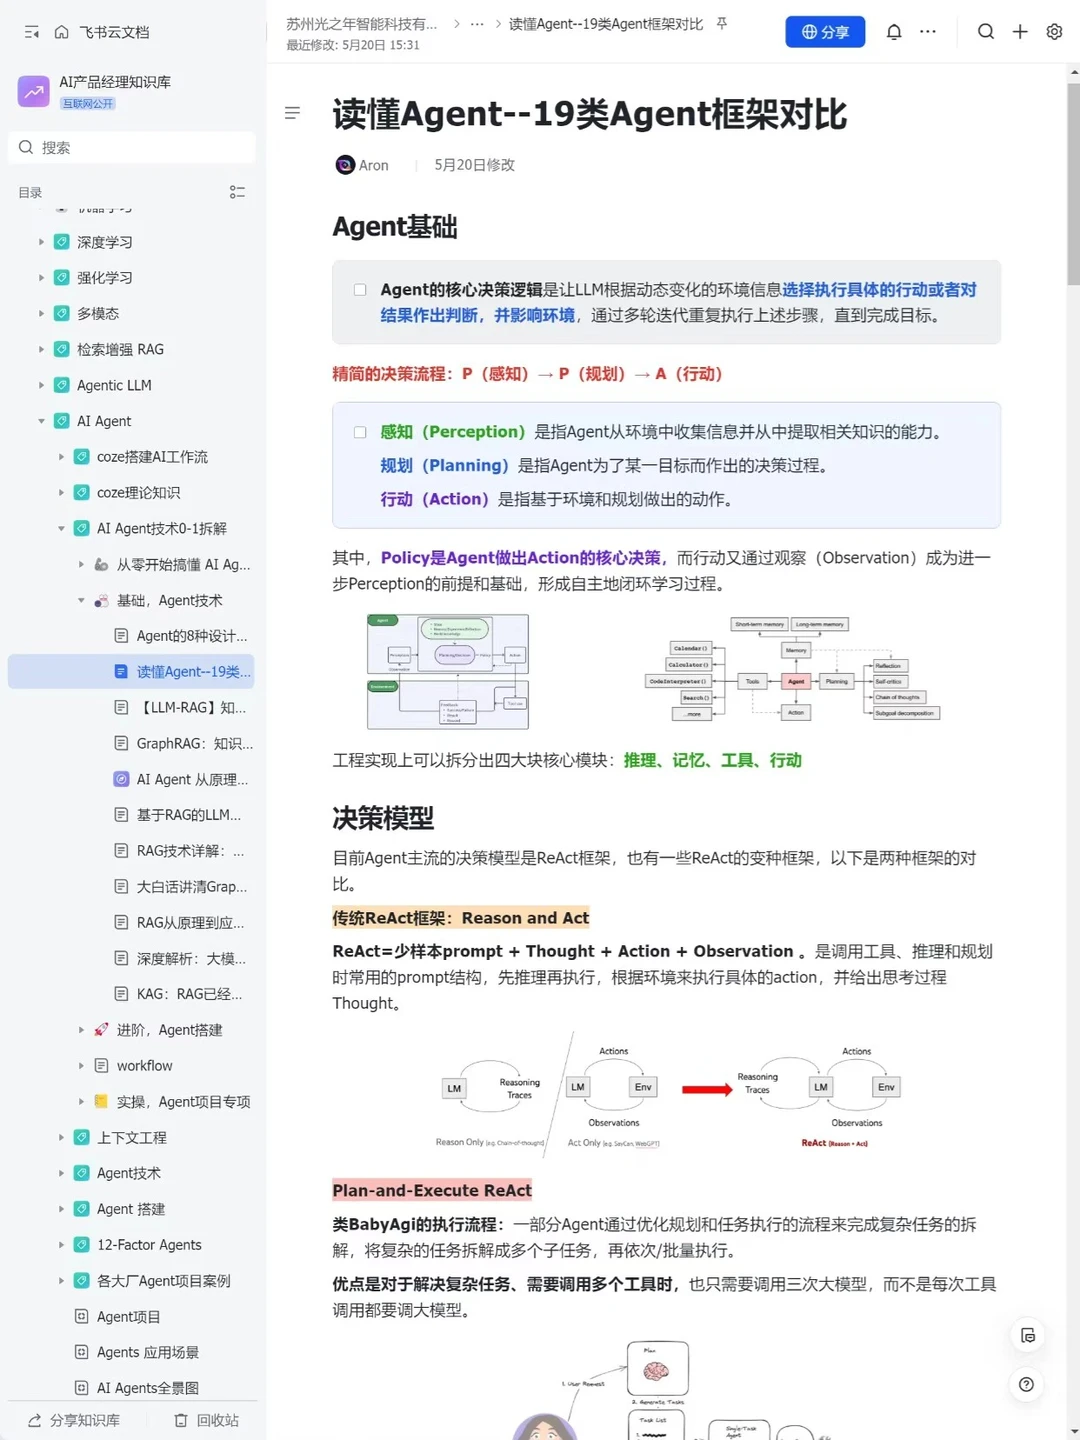Expand the workflow section

81,1065
